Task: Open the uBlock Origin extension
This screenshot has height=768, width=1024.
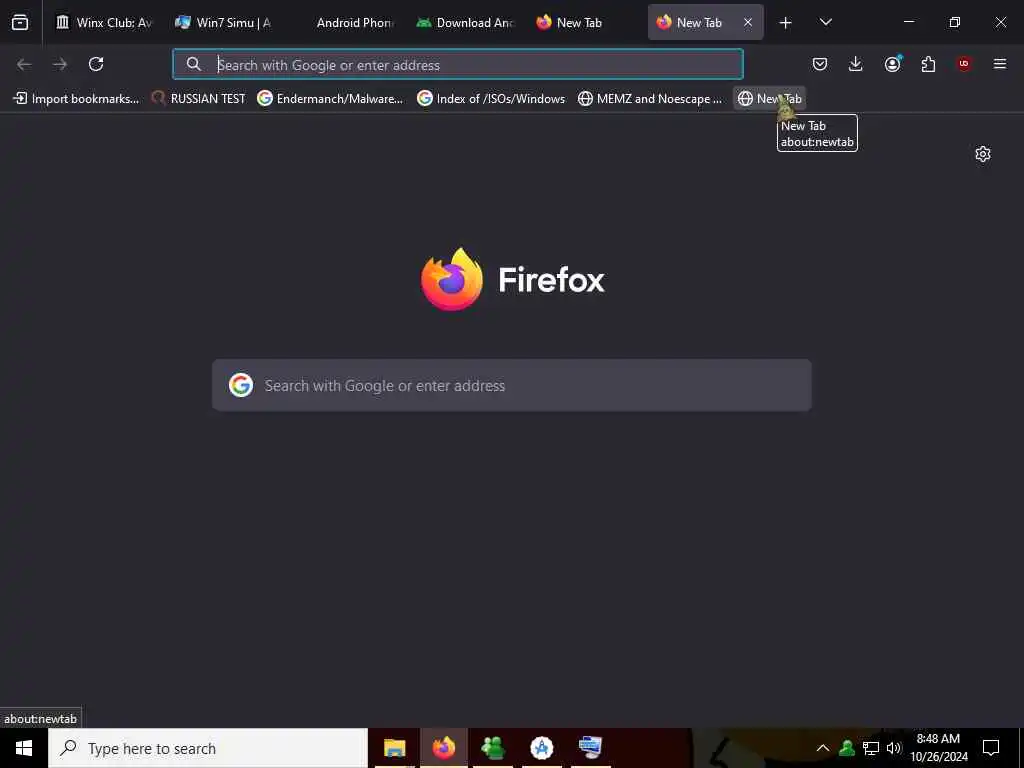Action: tap(964, 64)
